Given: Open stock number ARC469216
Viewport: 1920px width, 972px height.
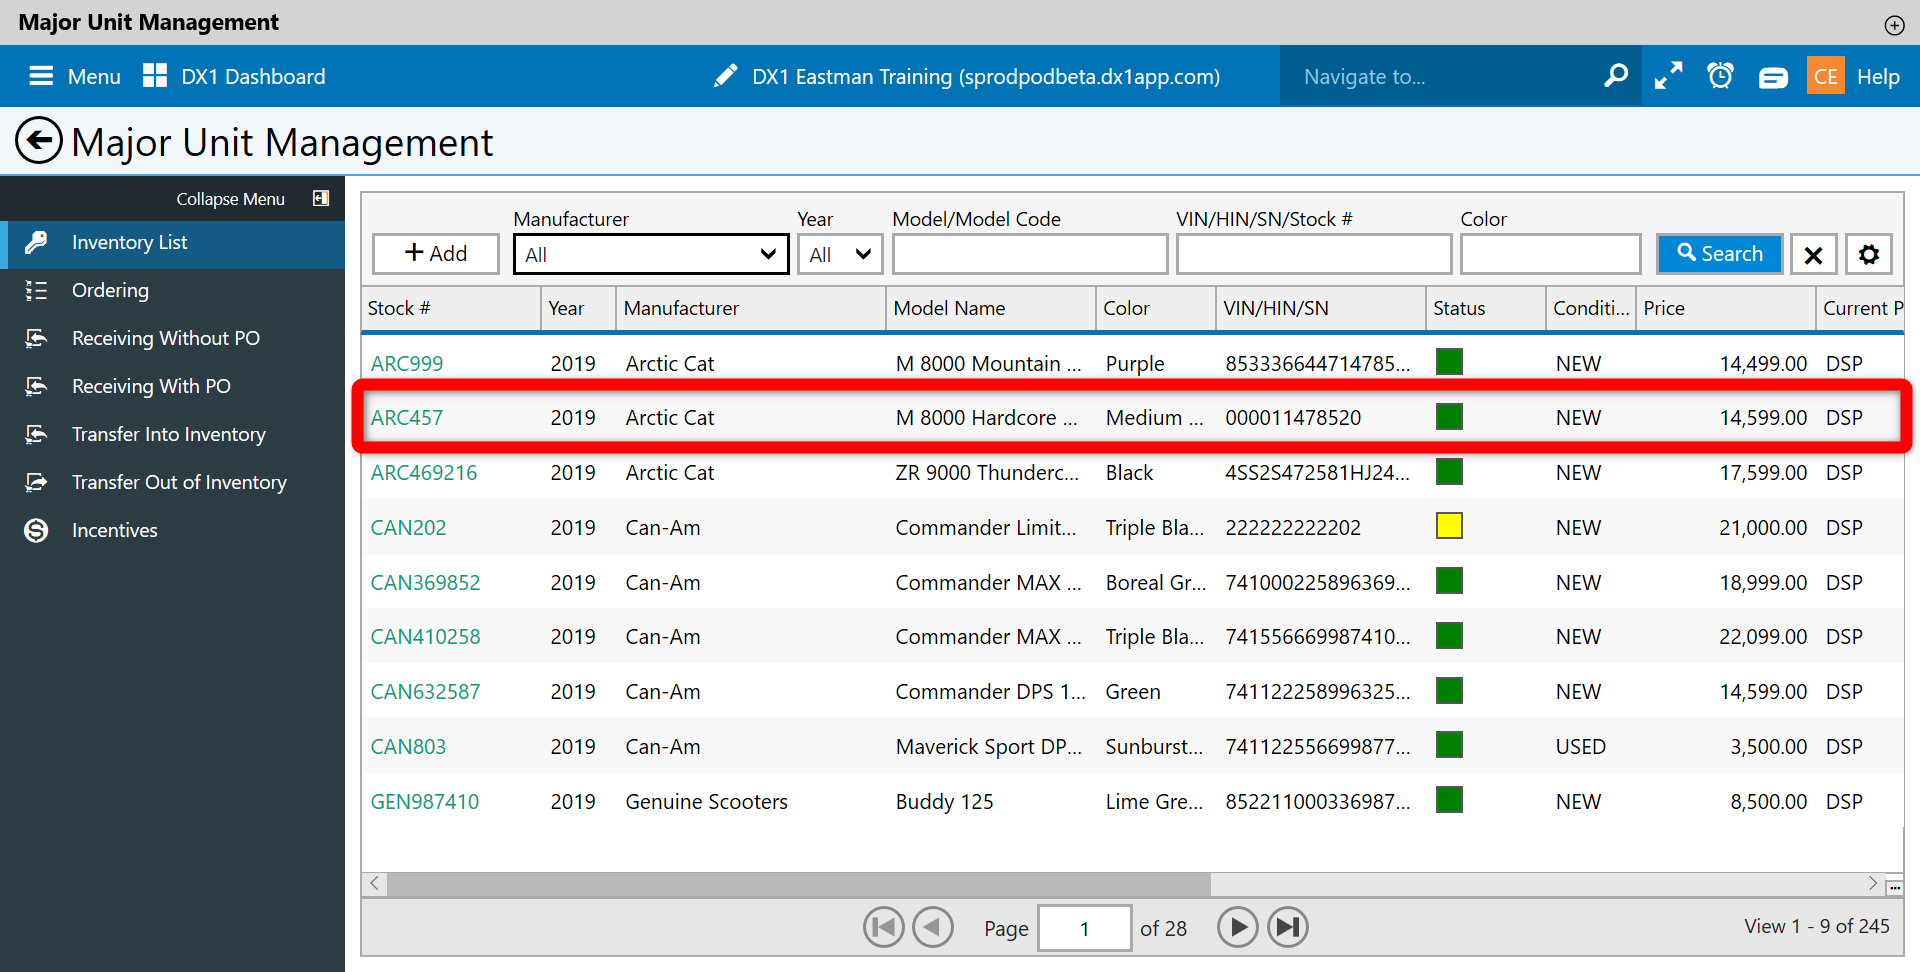Looking at the screenshot, I should point(424,473).
